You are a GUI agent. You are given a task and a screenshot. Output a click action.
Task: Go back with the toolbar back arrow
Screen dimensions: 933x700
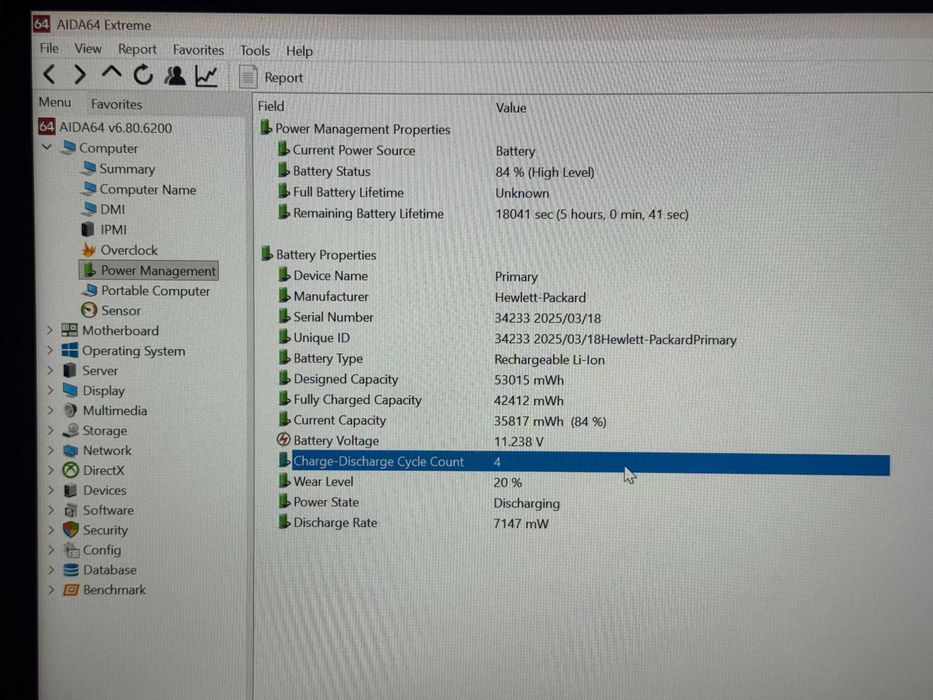(50, 75)
